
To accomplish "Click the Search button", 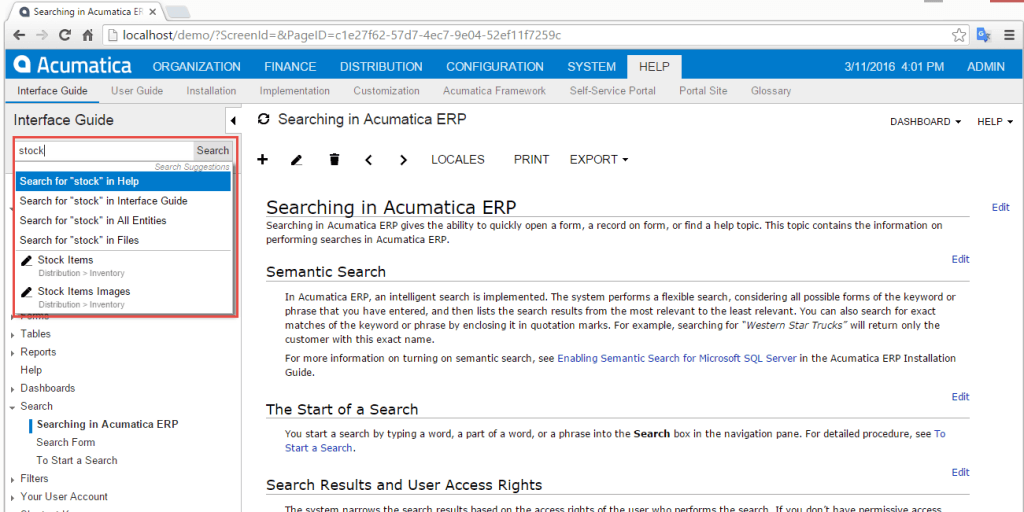I will [x=213, y=150].
